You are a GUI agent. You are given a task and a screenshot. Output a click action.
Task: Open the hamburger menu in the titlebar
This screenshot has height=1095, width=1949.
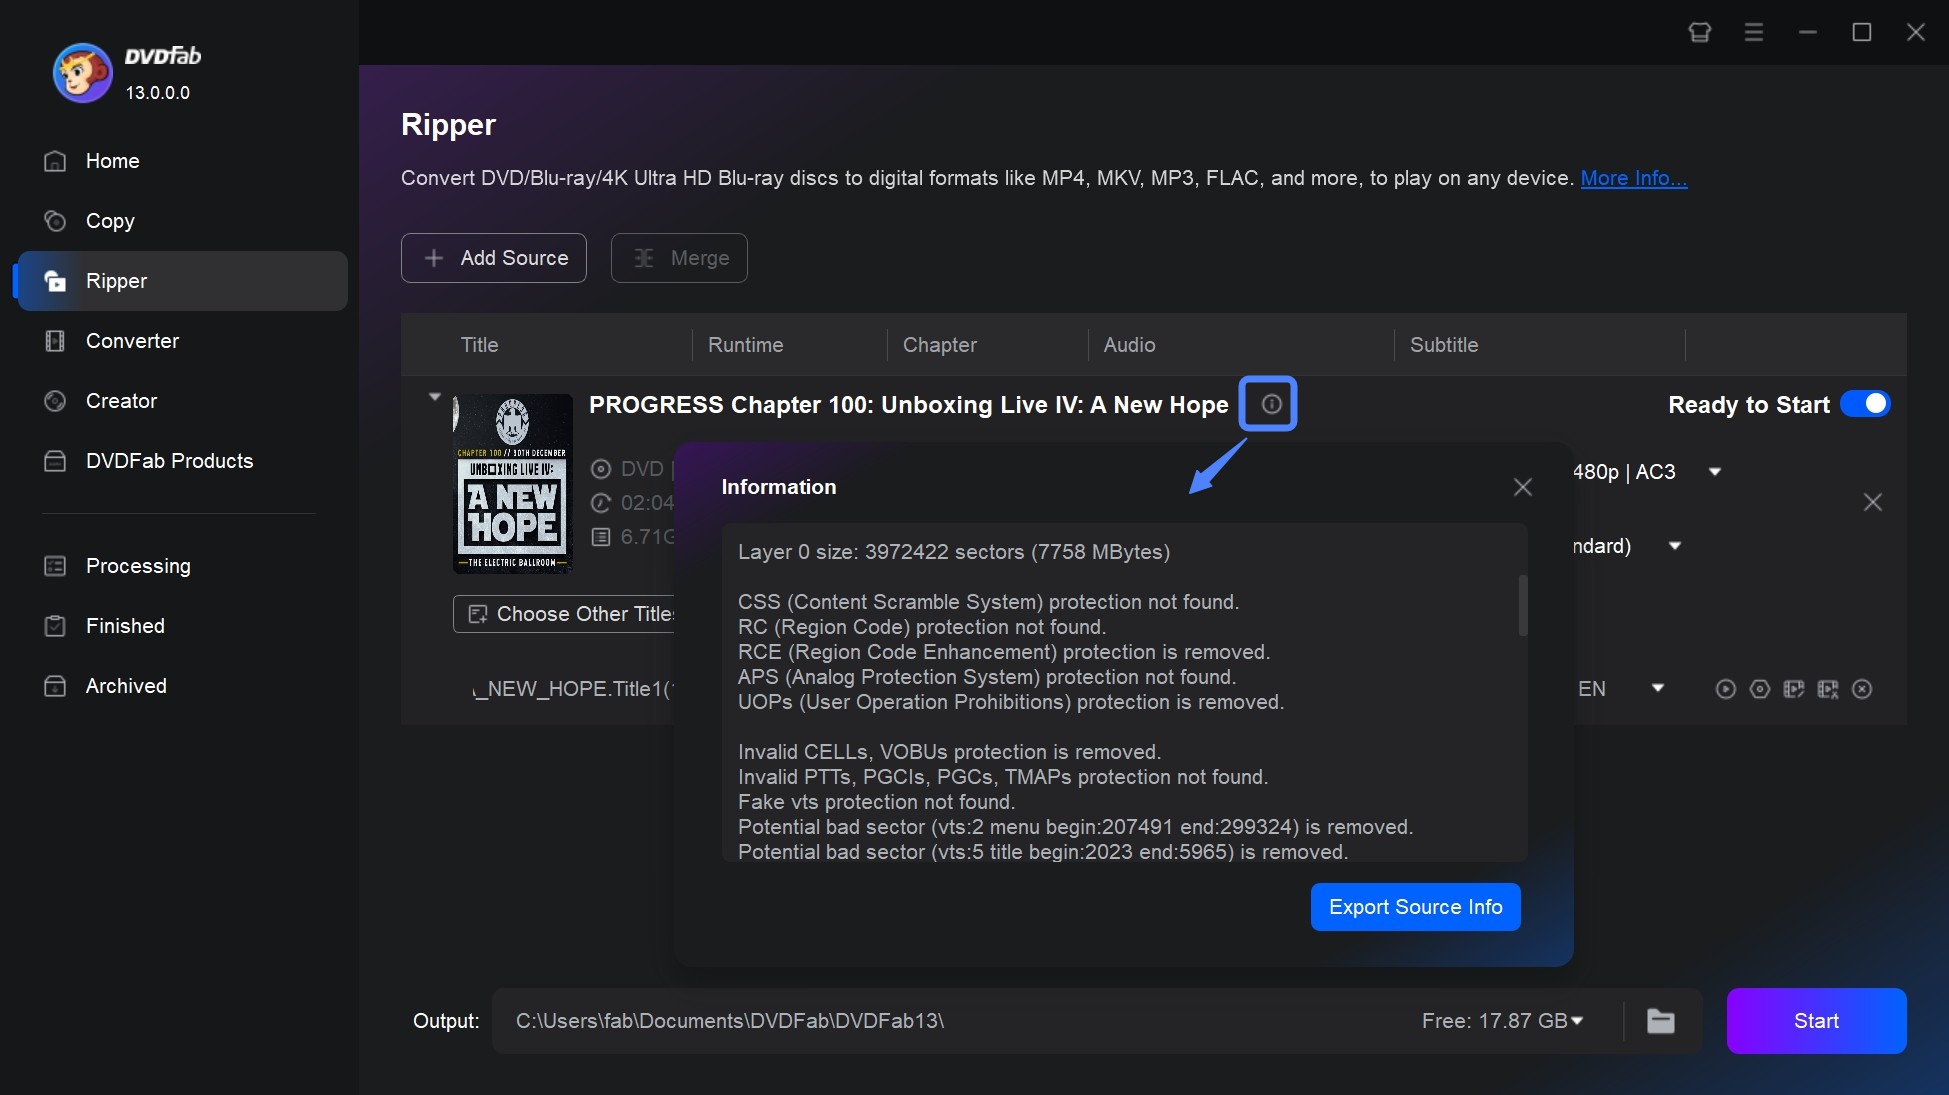click(1753, 31)
